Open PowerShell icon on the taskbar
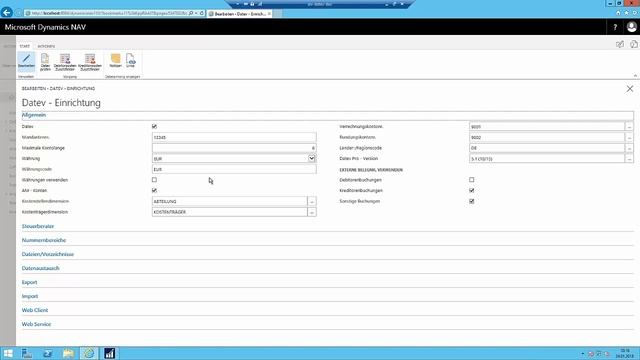Screen dimensions: 640x360 (48, 353)
